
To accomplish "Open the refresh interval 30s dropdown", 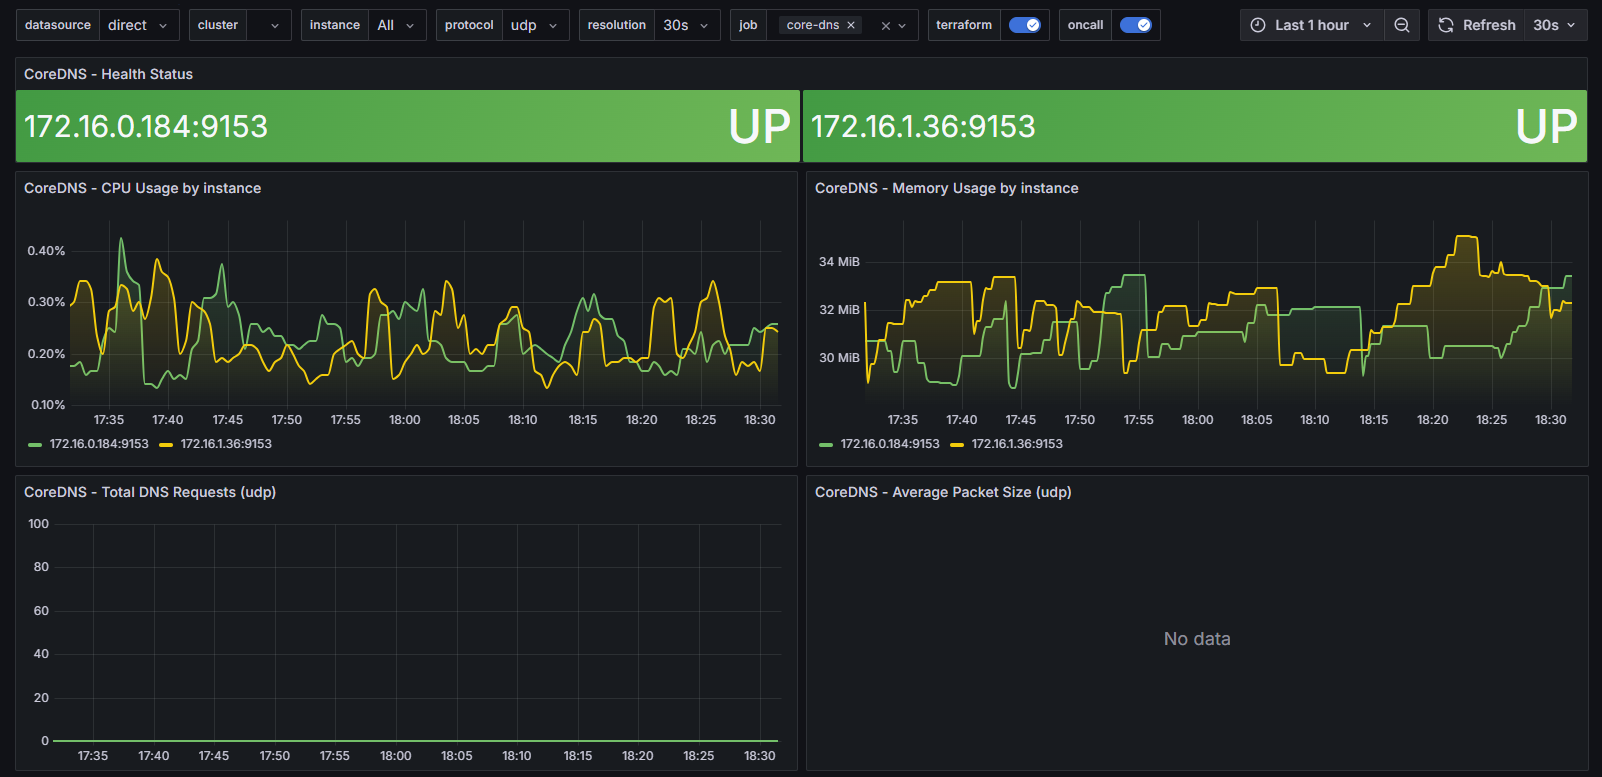I will pos(1554,25).
